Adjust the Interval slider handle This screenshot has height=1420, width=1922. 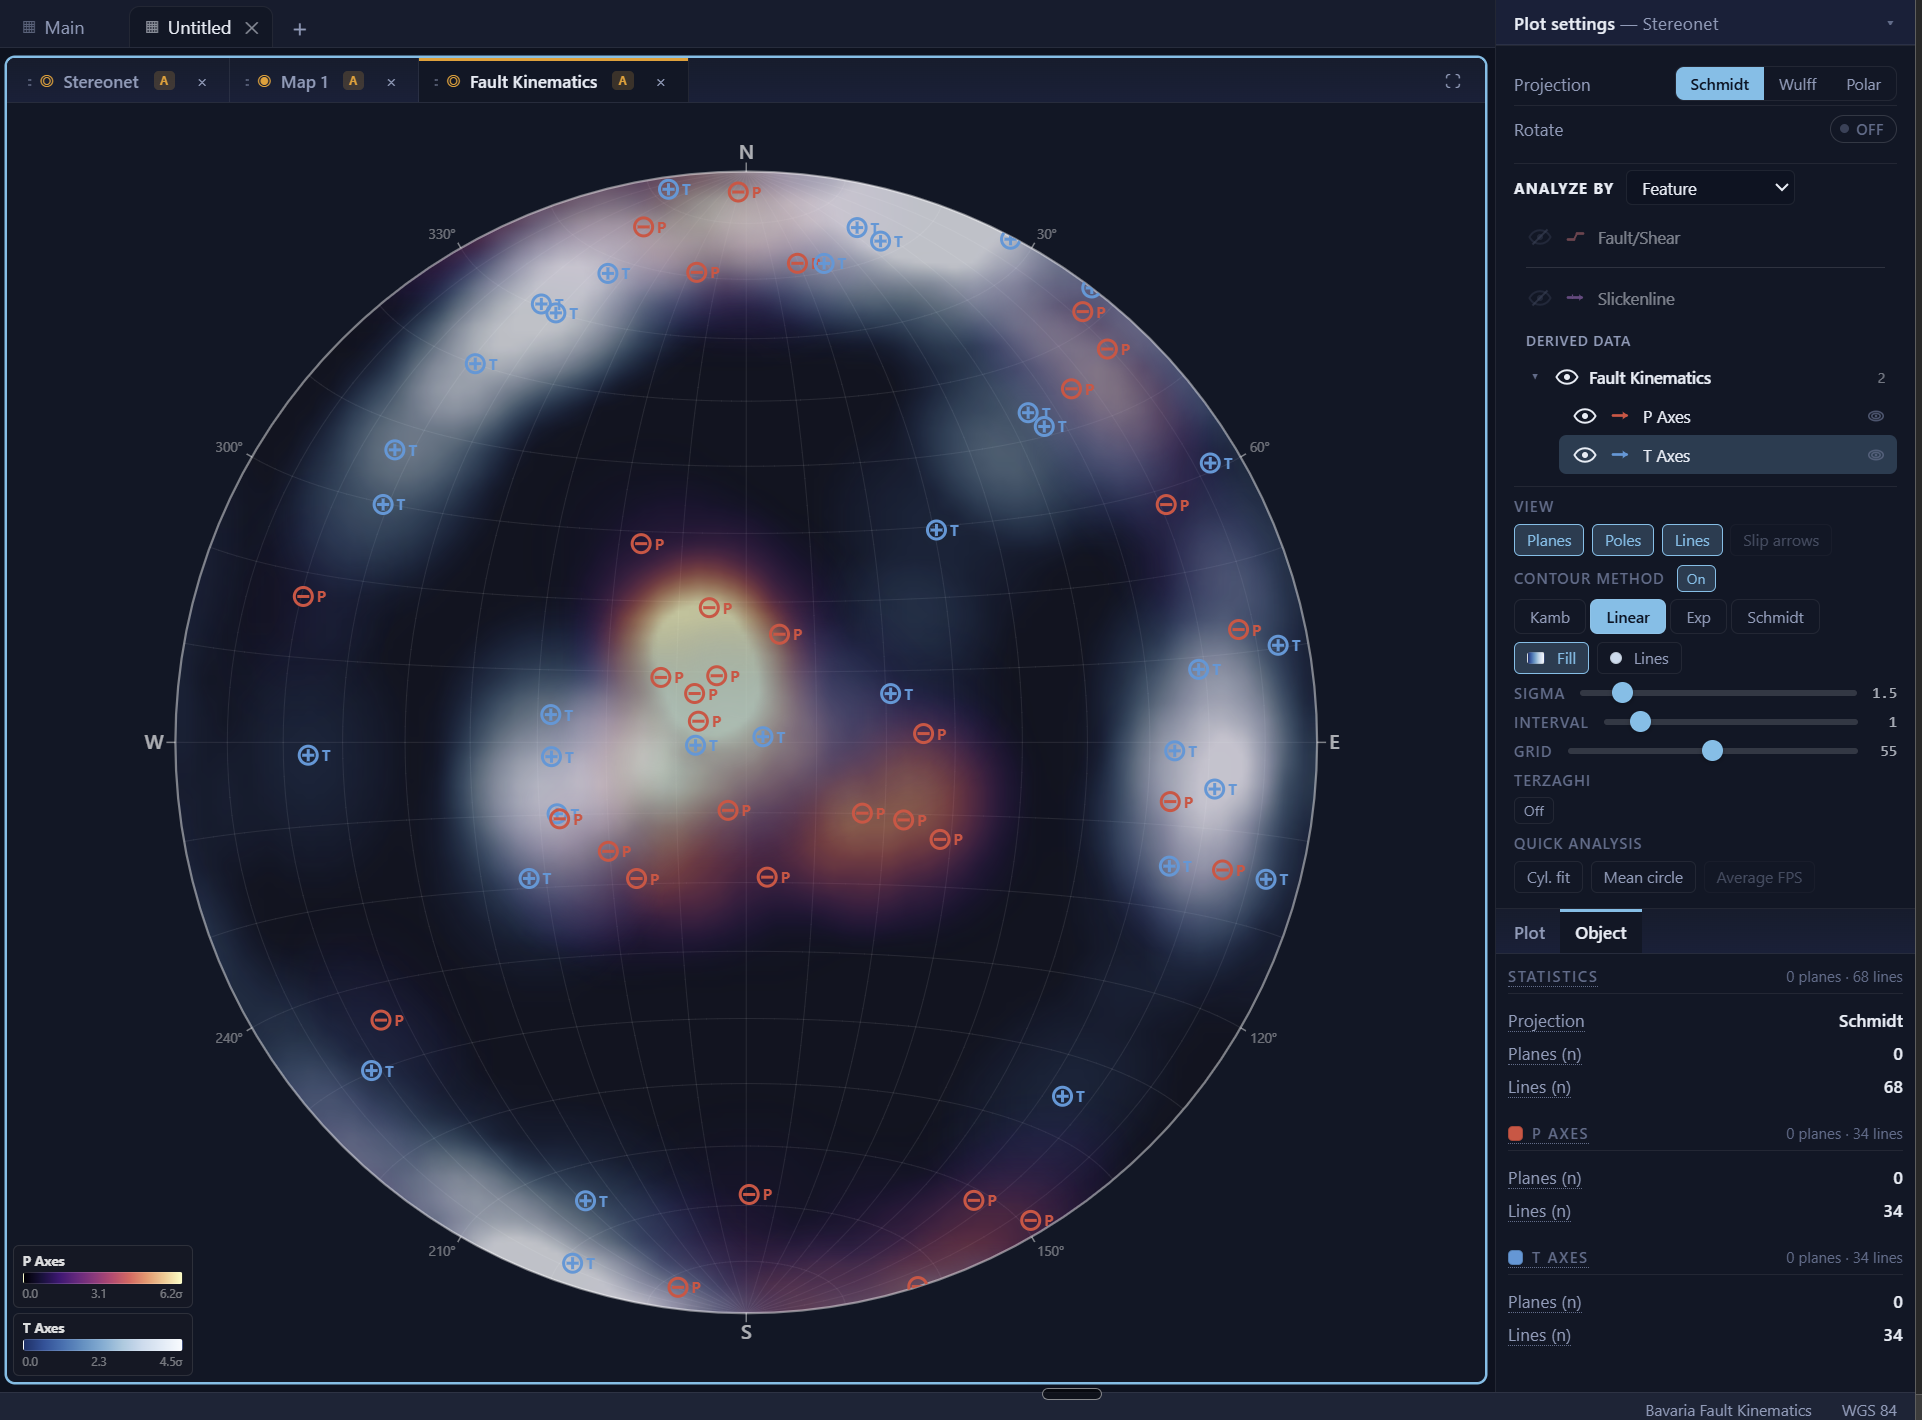coord(1640,722)
